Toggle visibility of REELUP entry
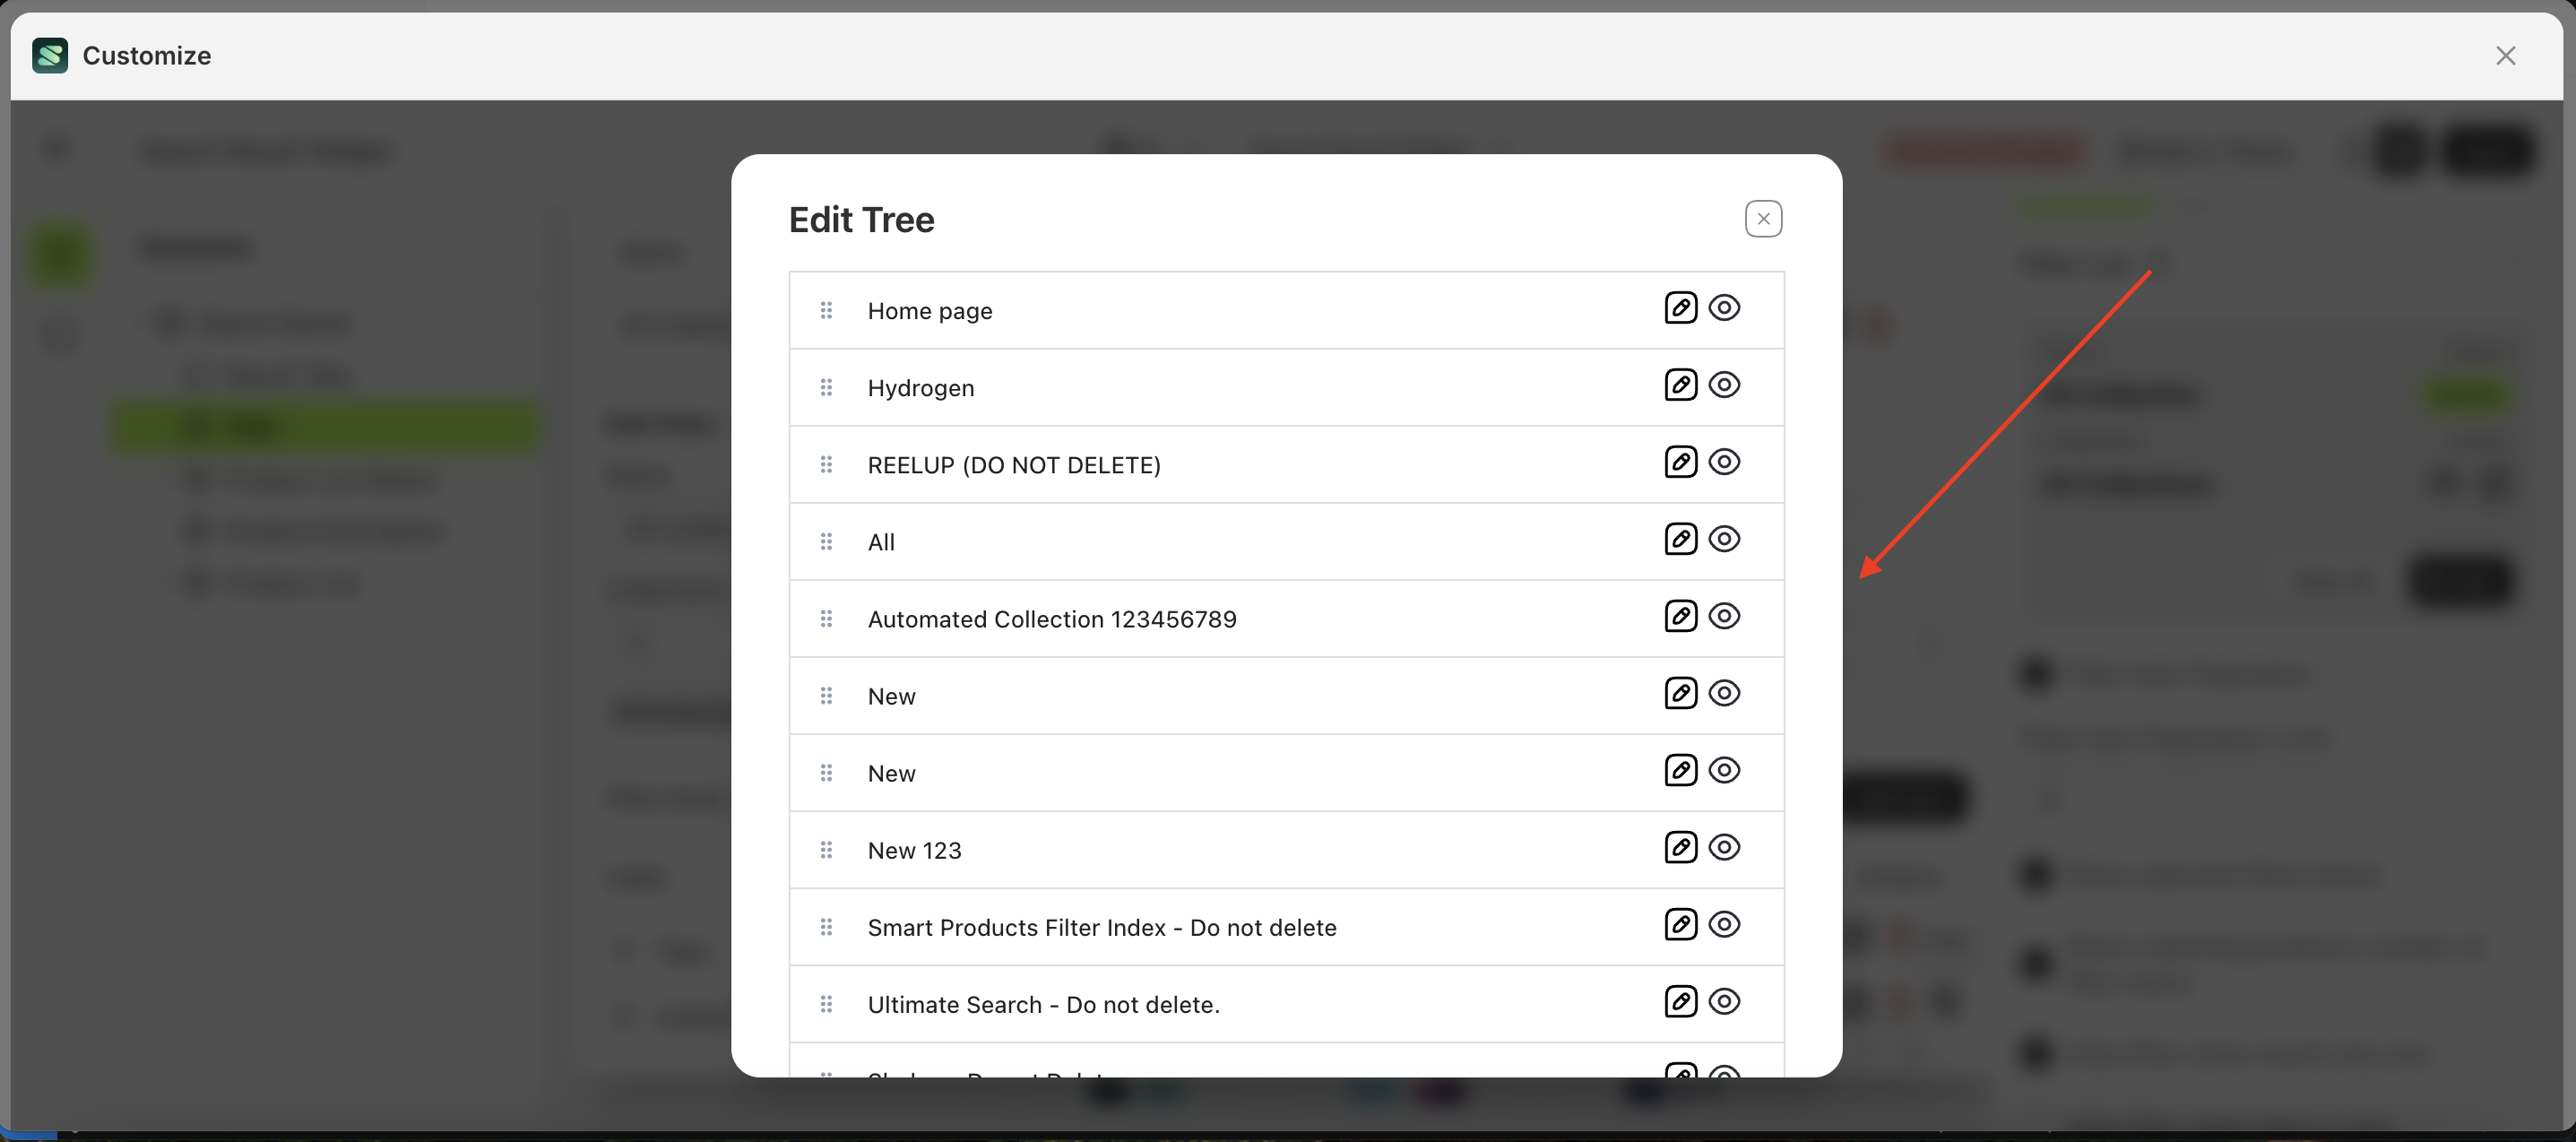Screen dimensions: 2576x1142 [x=1725, y=462]
